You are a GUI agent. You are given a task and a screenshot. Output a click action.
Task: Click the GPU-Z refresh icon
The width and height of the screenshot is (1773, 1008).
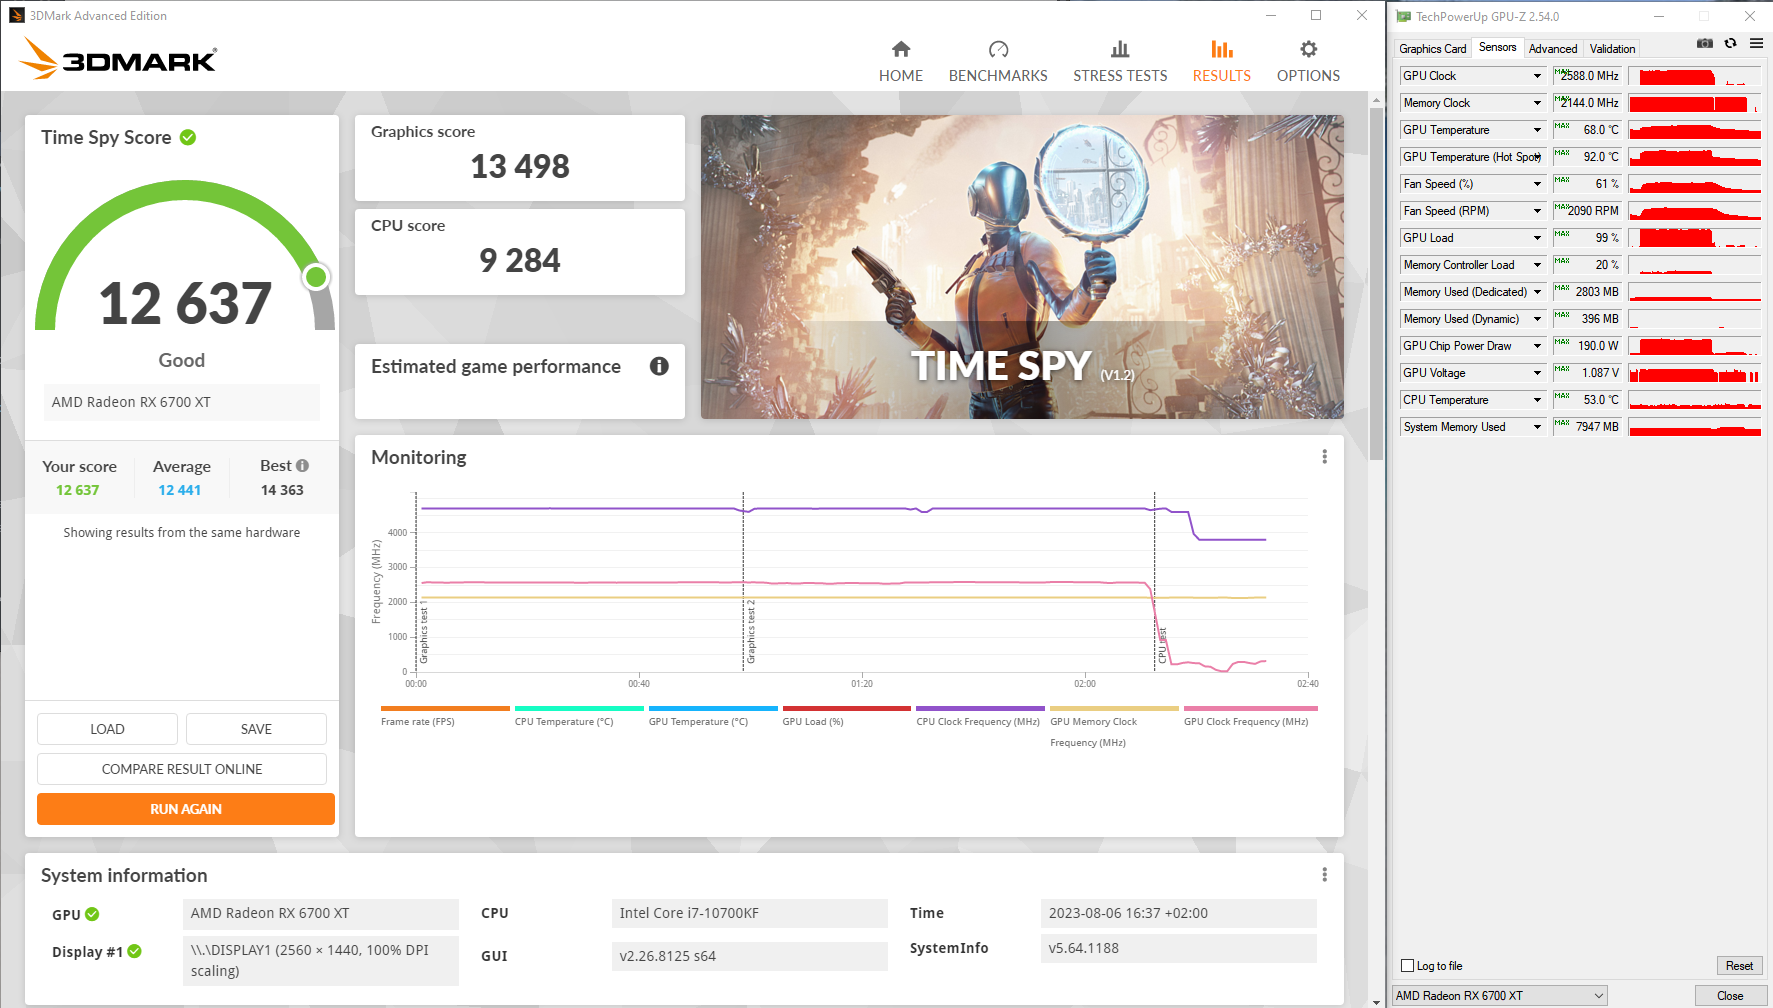(1730, 43)
